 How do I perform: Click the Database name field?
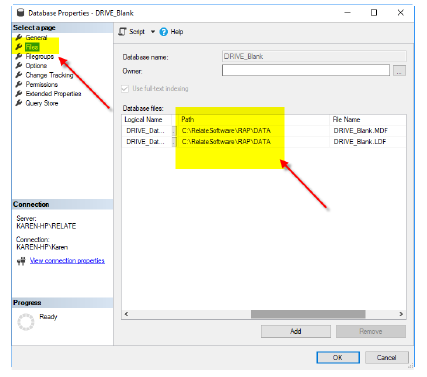[x=314, y=56]
